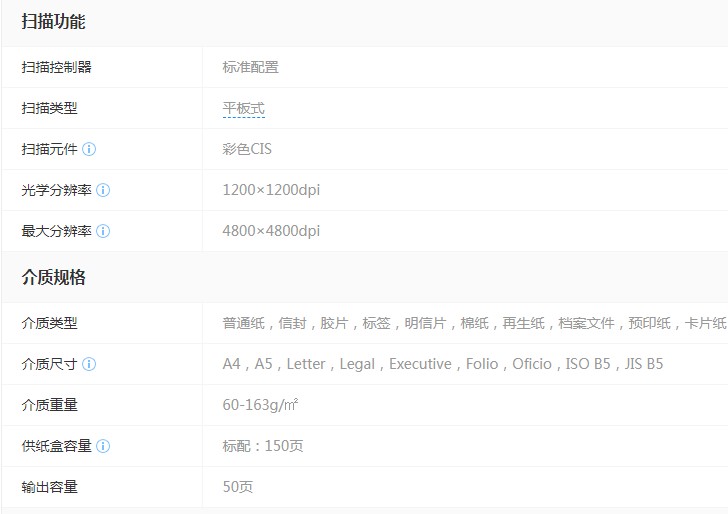Click the 标配：150页 capacity value
Image resolution: width=728 pixels, height=514 pixels.
click(262, 446)
